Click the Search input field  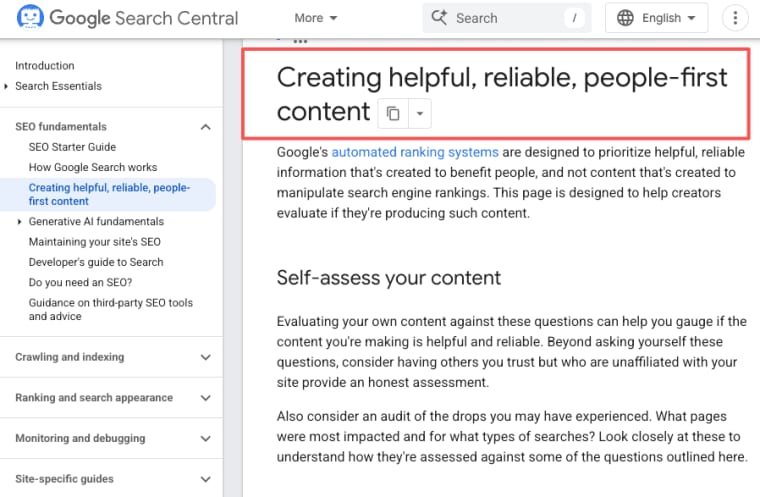coord(507,18)
